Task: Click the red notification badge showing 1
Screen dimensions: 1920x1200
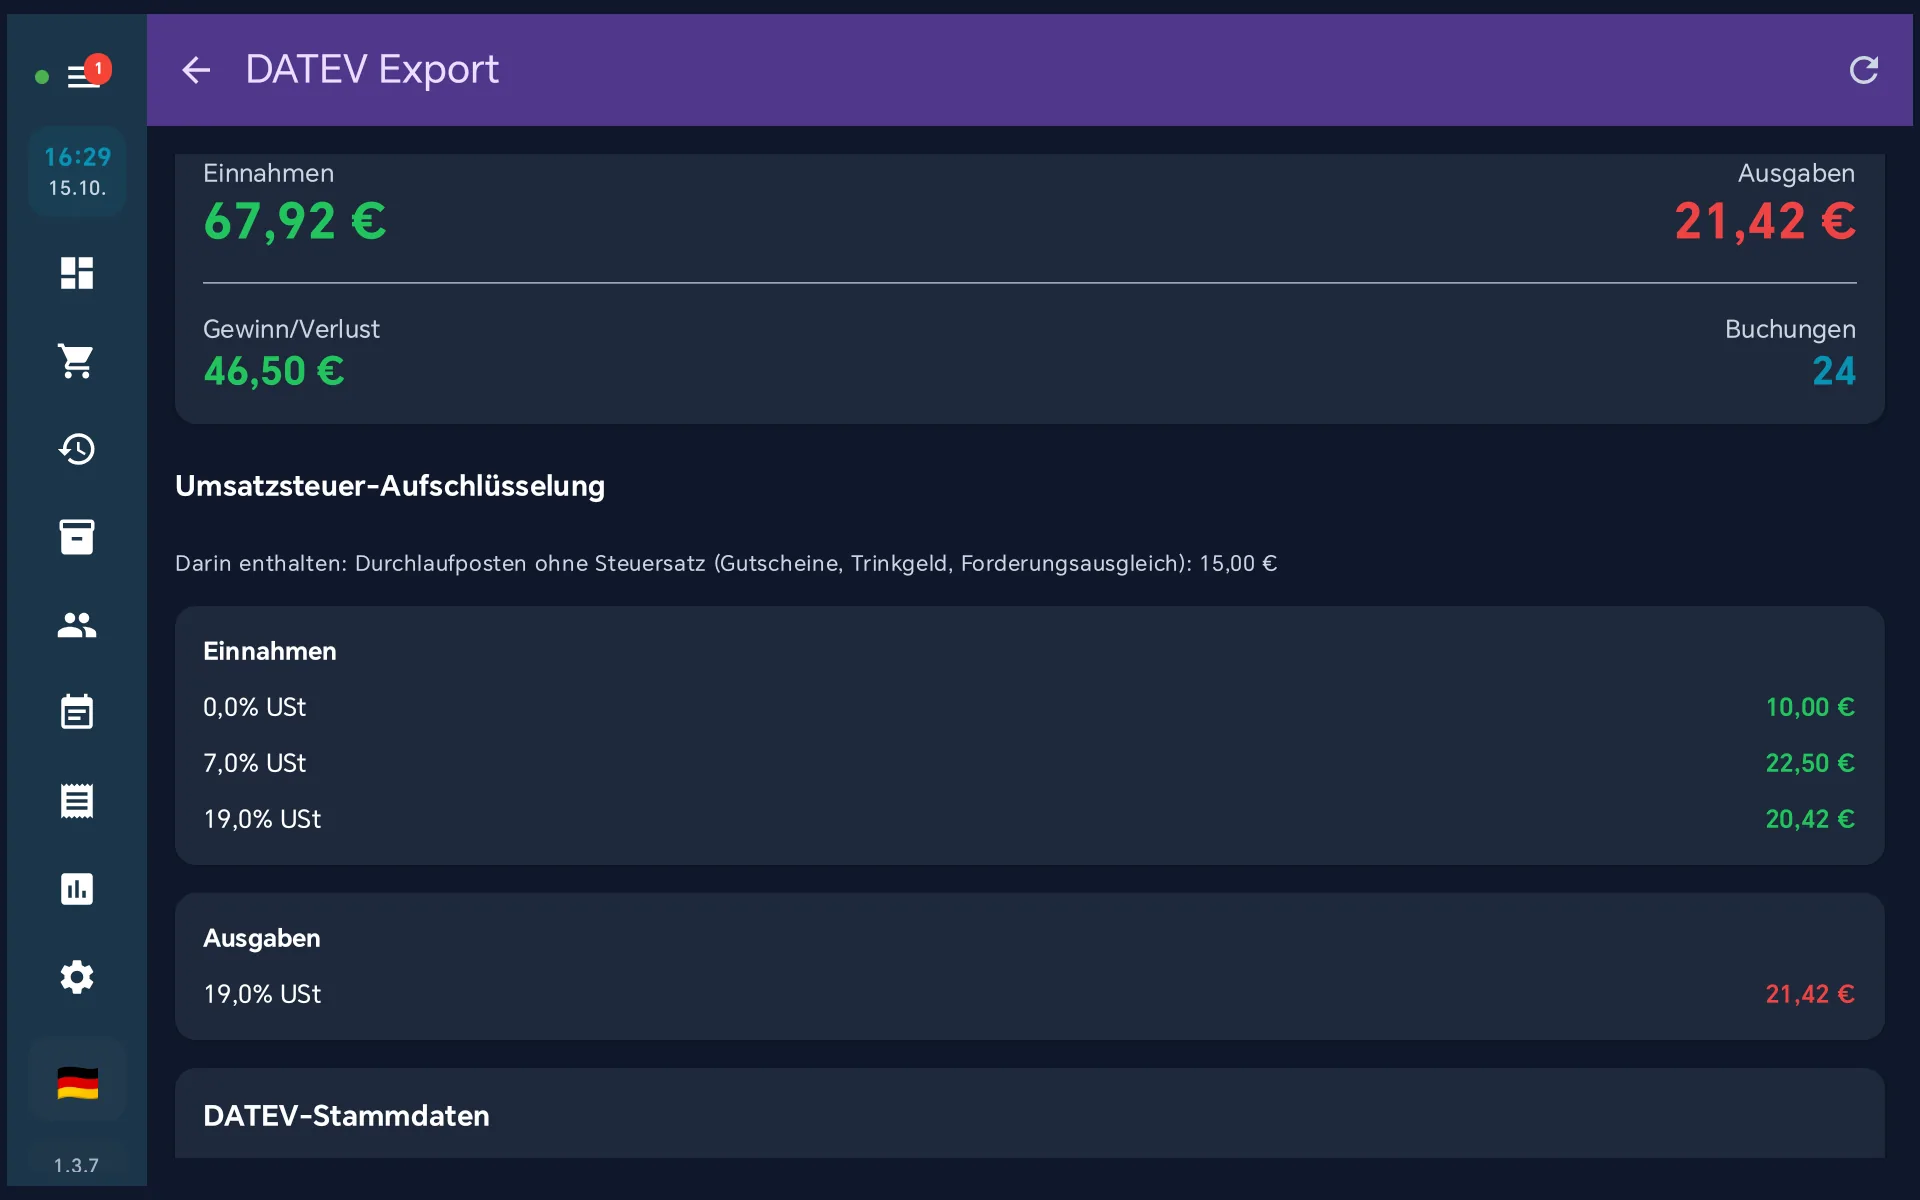Action: click(98, 69)
